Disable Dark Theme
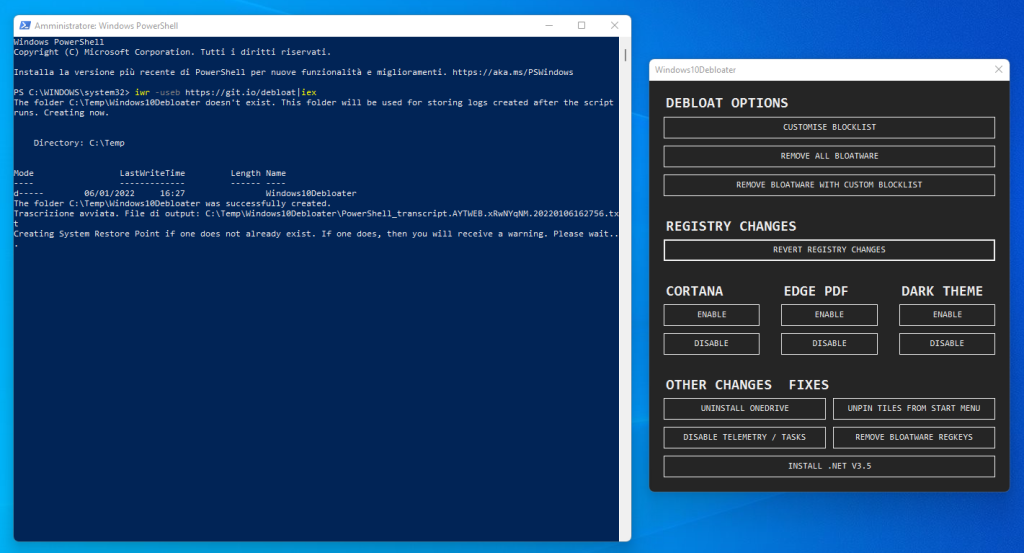The height and width of the screenshot is (553, 1024). pos(946,344)
